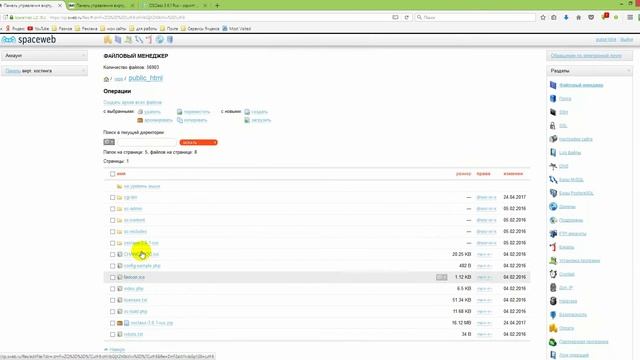Open the Базы PostgreSQL section icon

click(x=553, y=193)
